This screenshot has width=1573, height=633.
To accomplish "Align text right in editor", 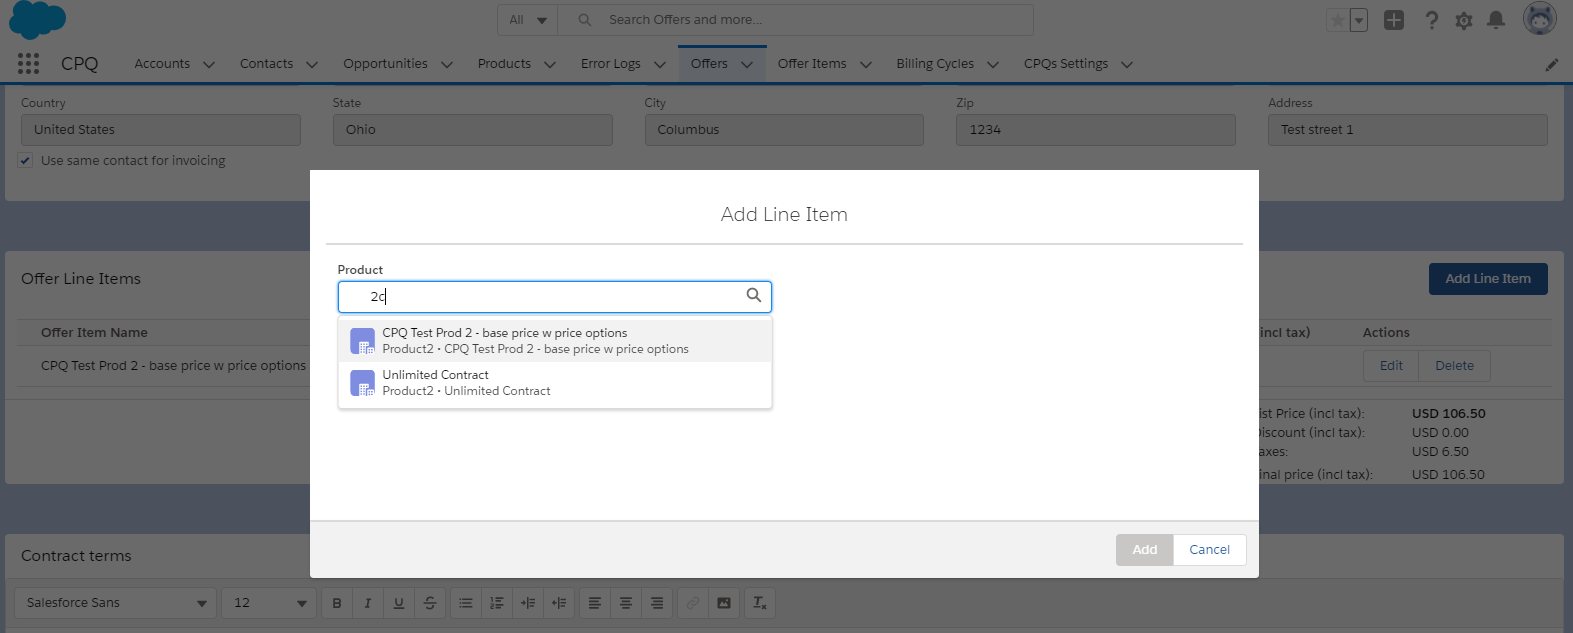I will [657, 603].
